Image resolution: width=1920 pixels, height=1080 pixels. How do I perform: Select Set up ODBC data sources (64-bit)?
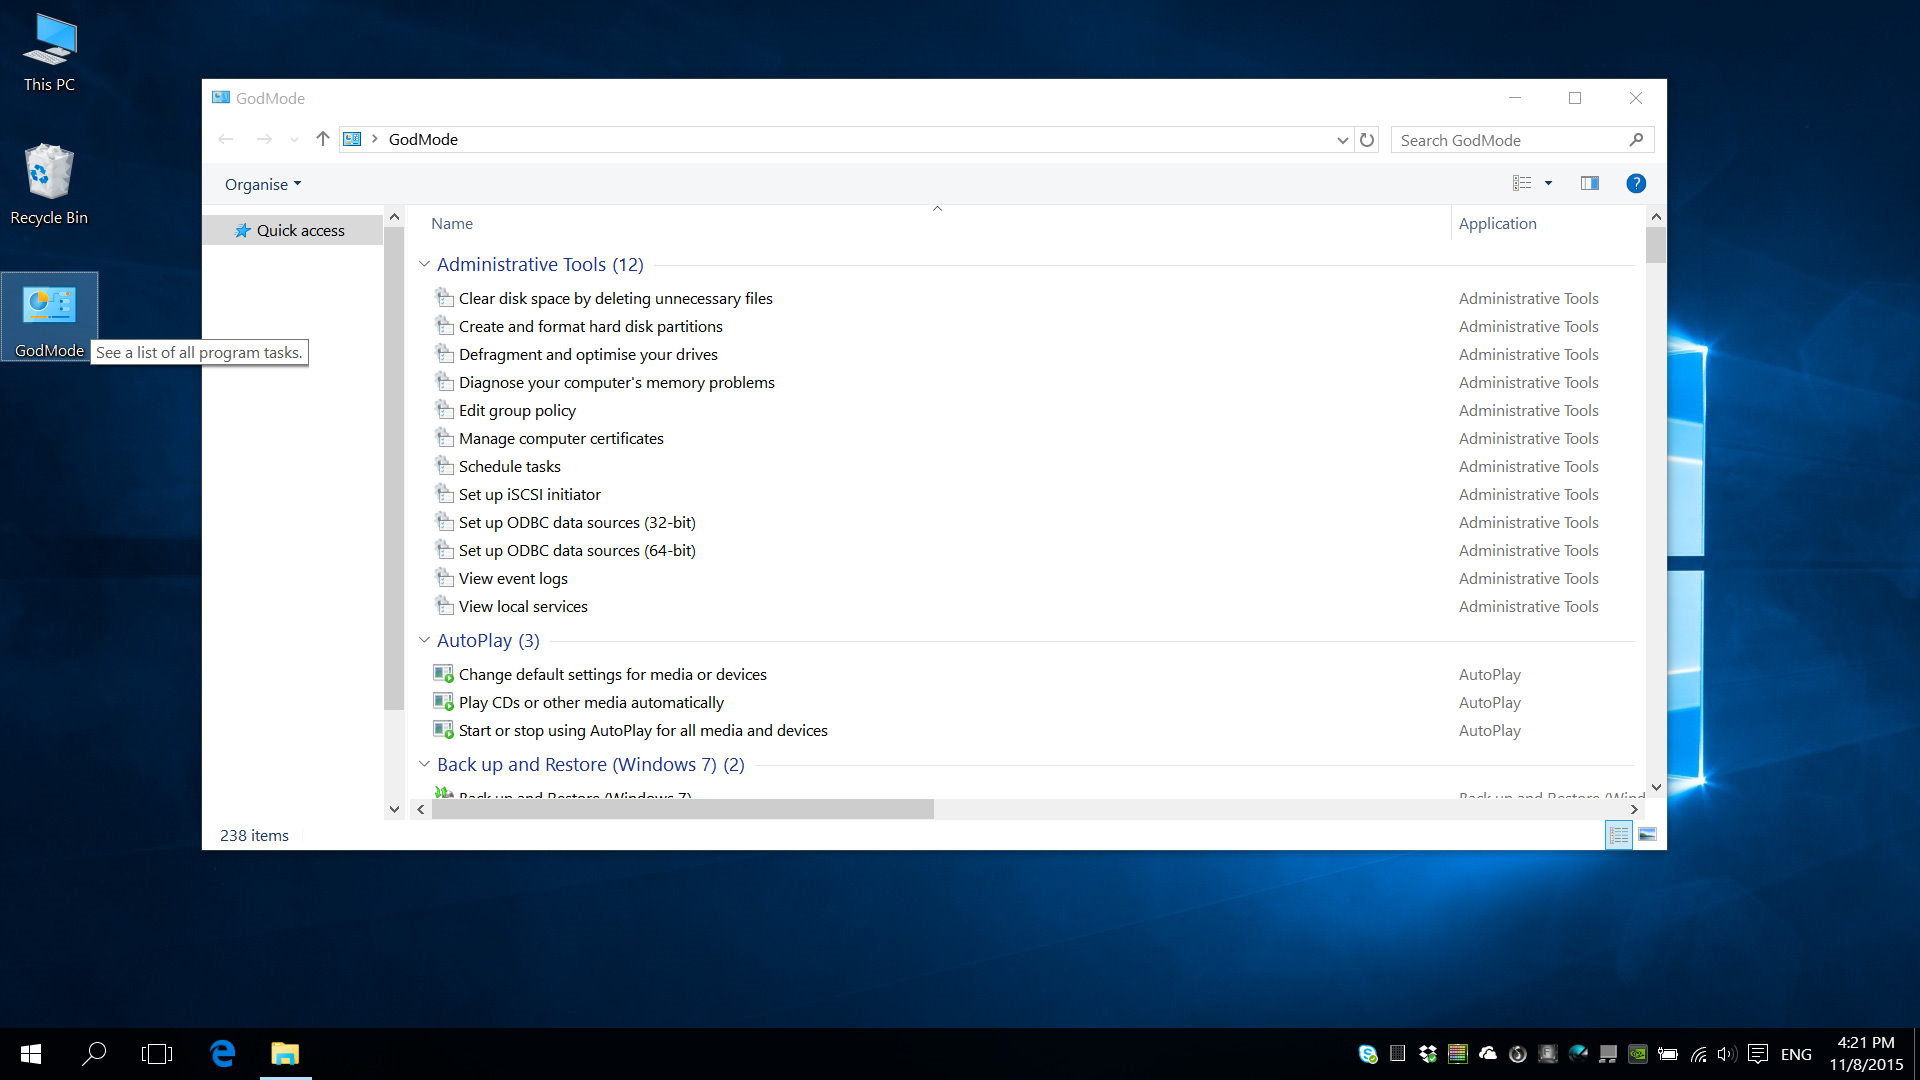(577, 550)
